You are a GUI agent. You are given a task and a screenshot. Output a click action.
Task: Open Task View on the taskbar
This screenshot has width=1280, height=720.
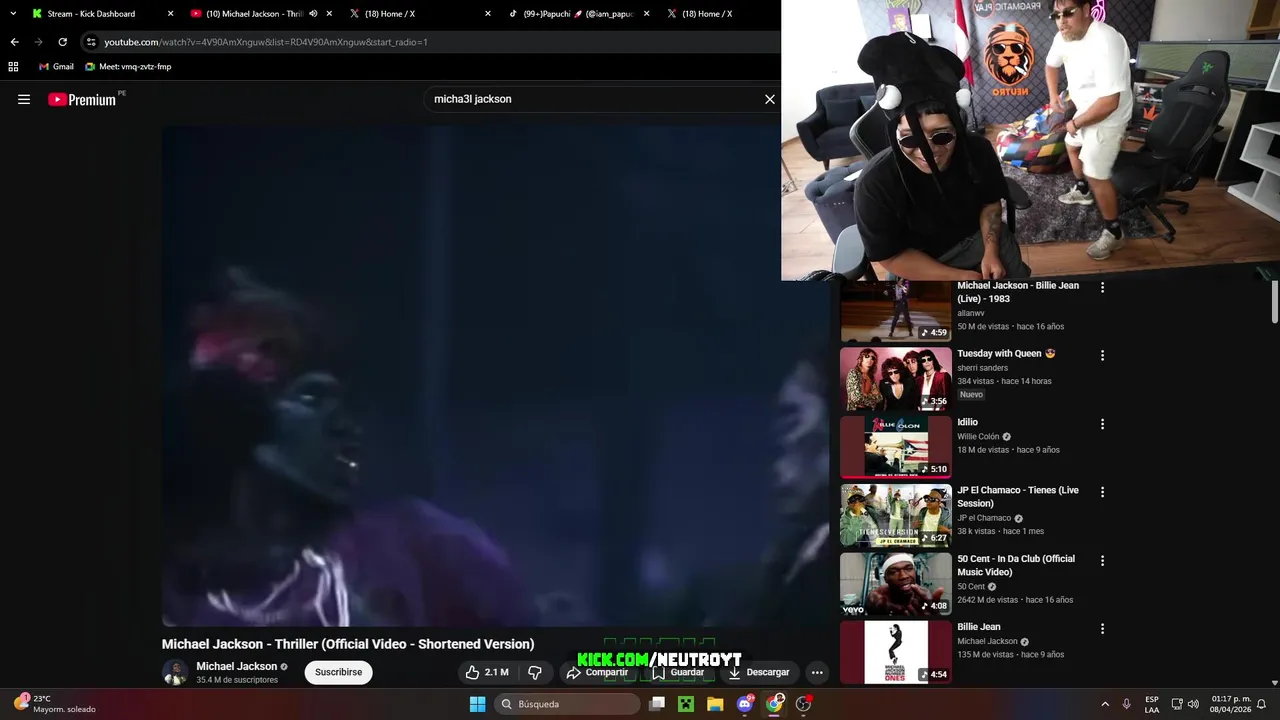[x=657, y=704]
